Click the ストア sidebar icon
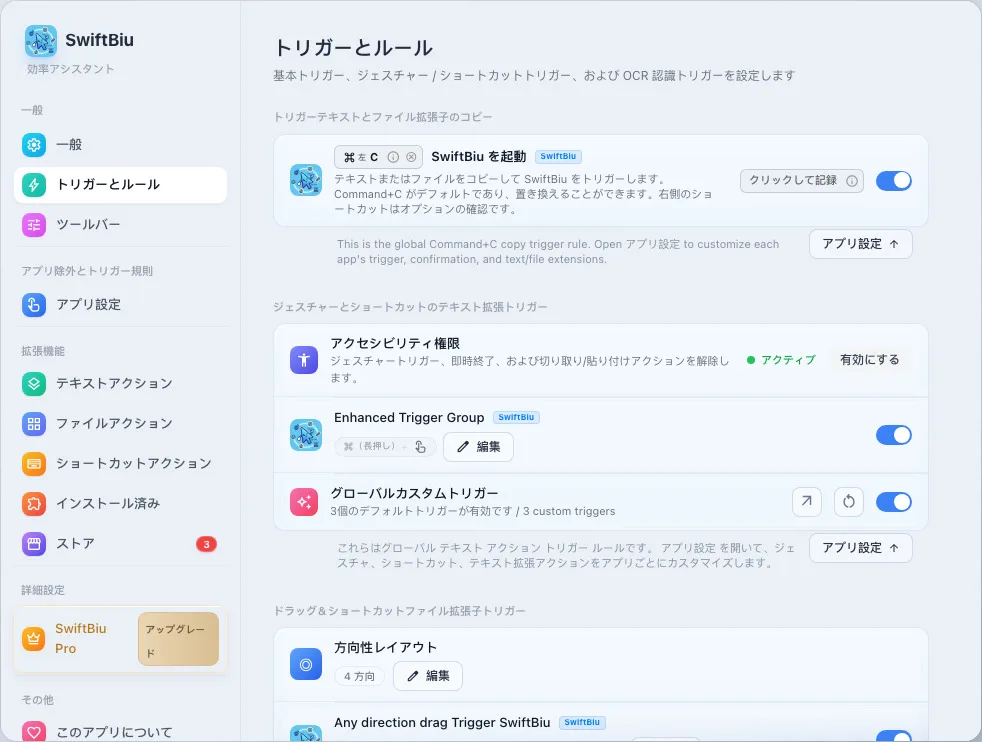 (x=34, y=544)
